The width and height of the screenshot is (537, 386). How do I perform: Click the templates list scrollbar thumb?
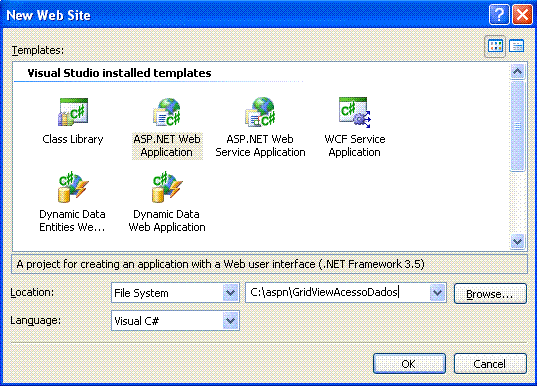[517, 126]
